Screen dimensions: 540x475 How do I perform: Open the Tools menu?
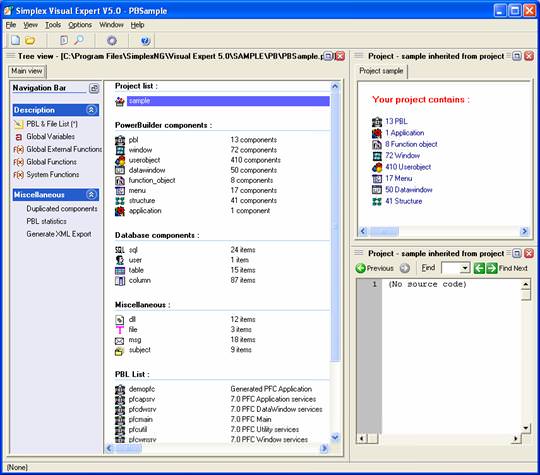53,25
